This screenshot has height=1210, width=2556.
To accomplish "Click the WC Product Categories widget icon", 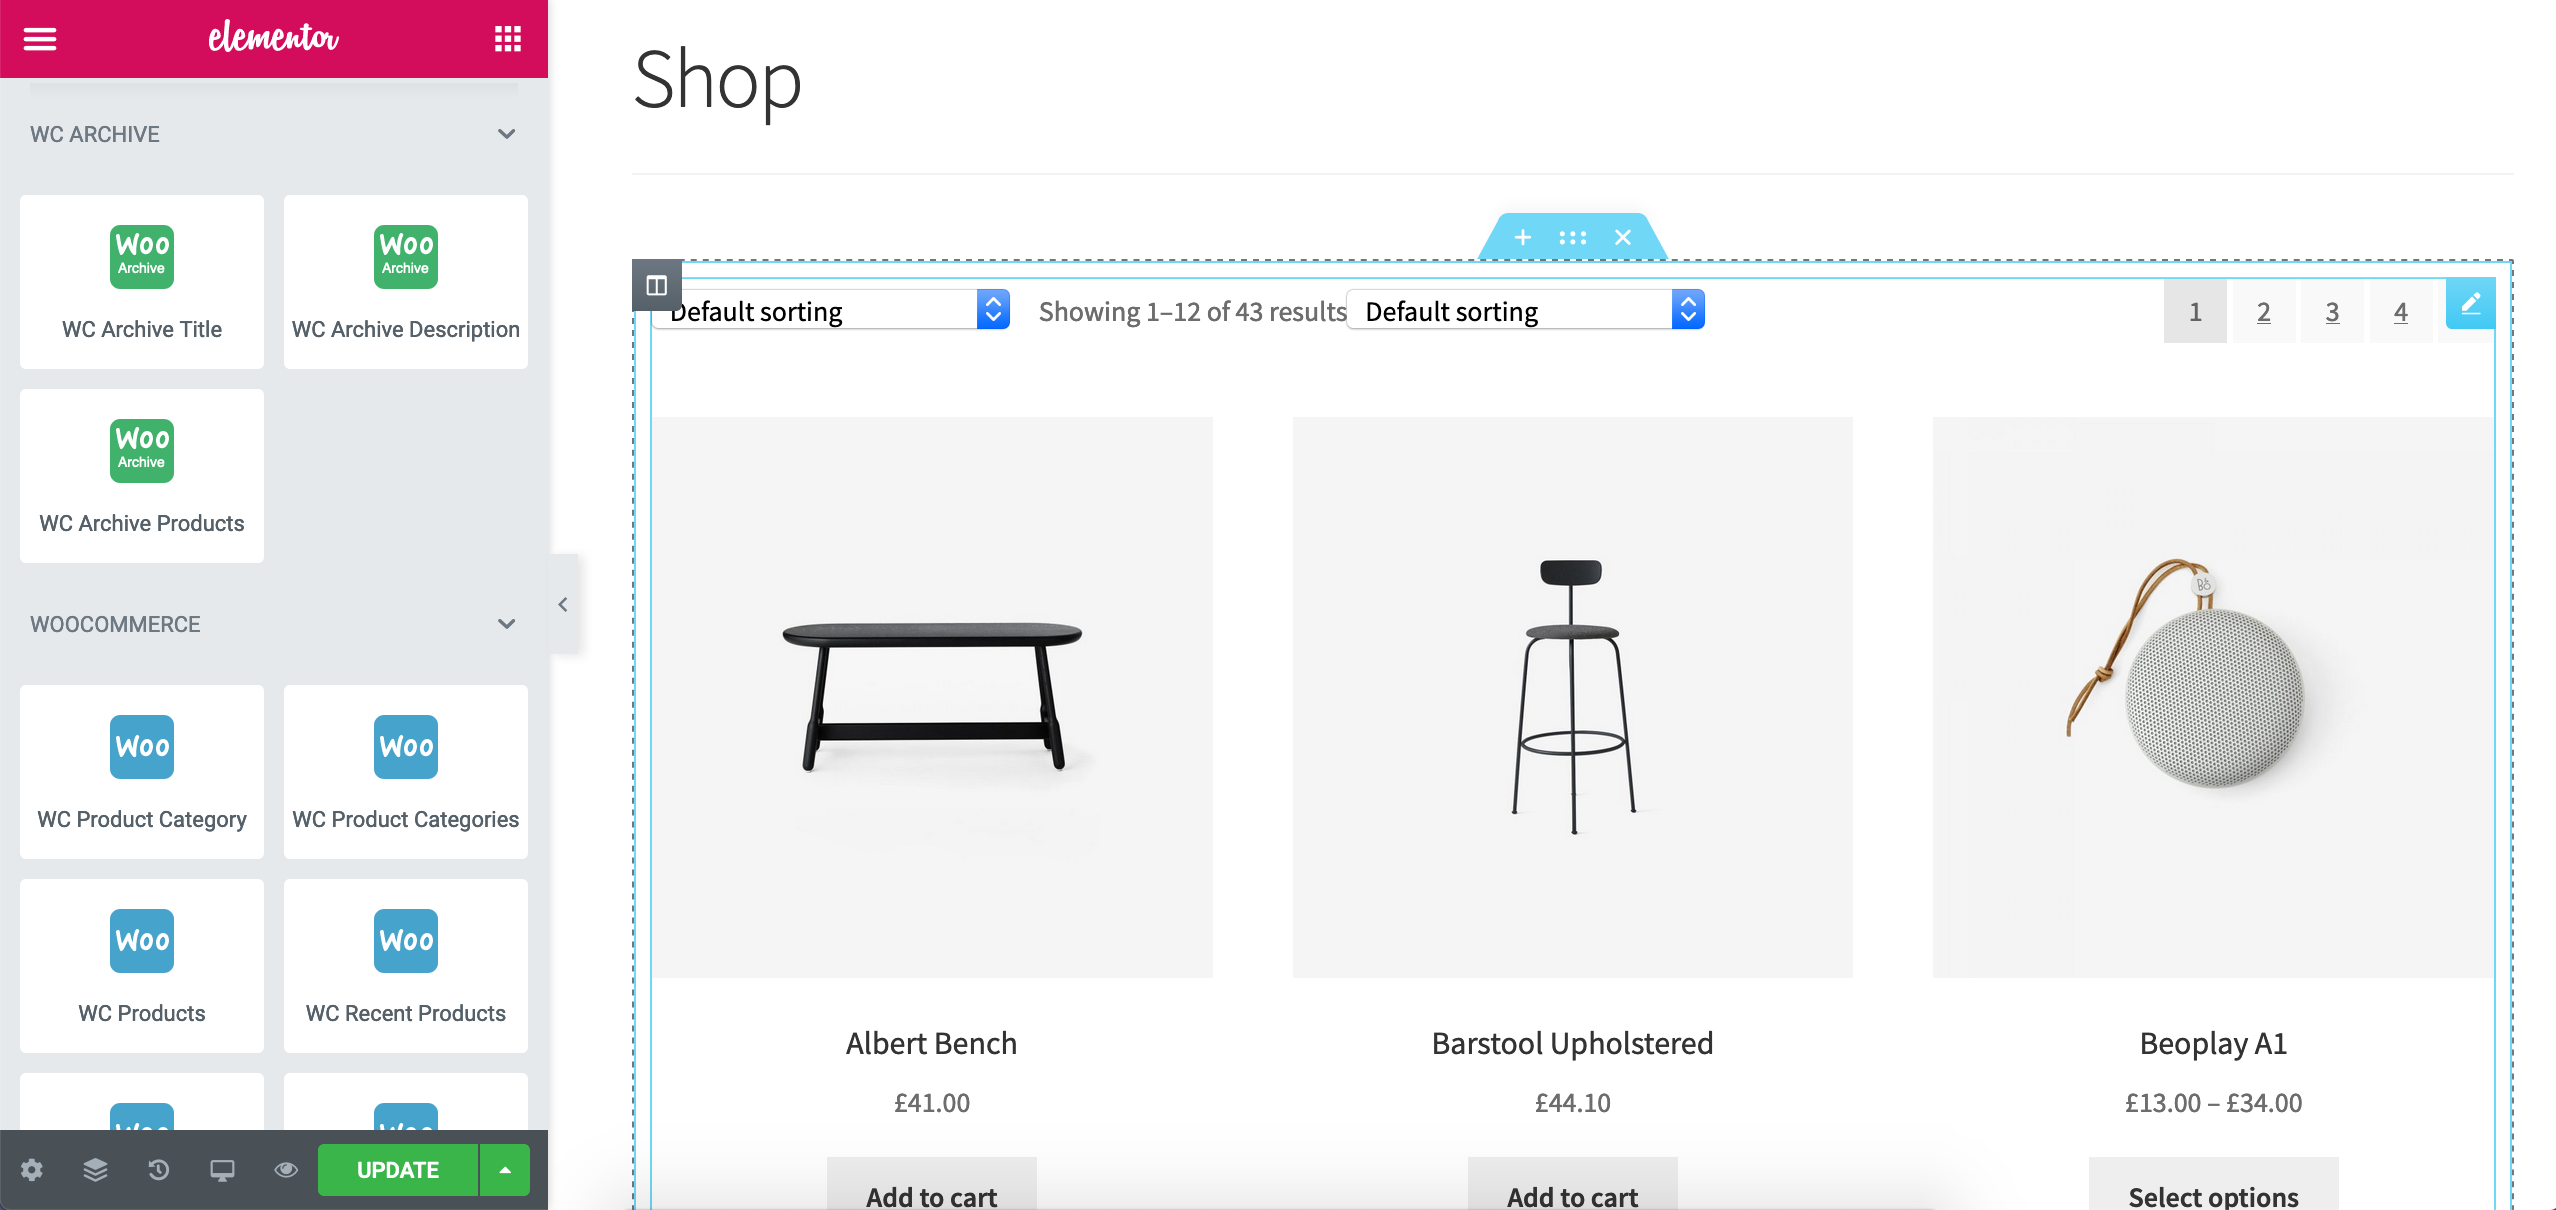I will pyautogui.click(x=406, y=745).
